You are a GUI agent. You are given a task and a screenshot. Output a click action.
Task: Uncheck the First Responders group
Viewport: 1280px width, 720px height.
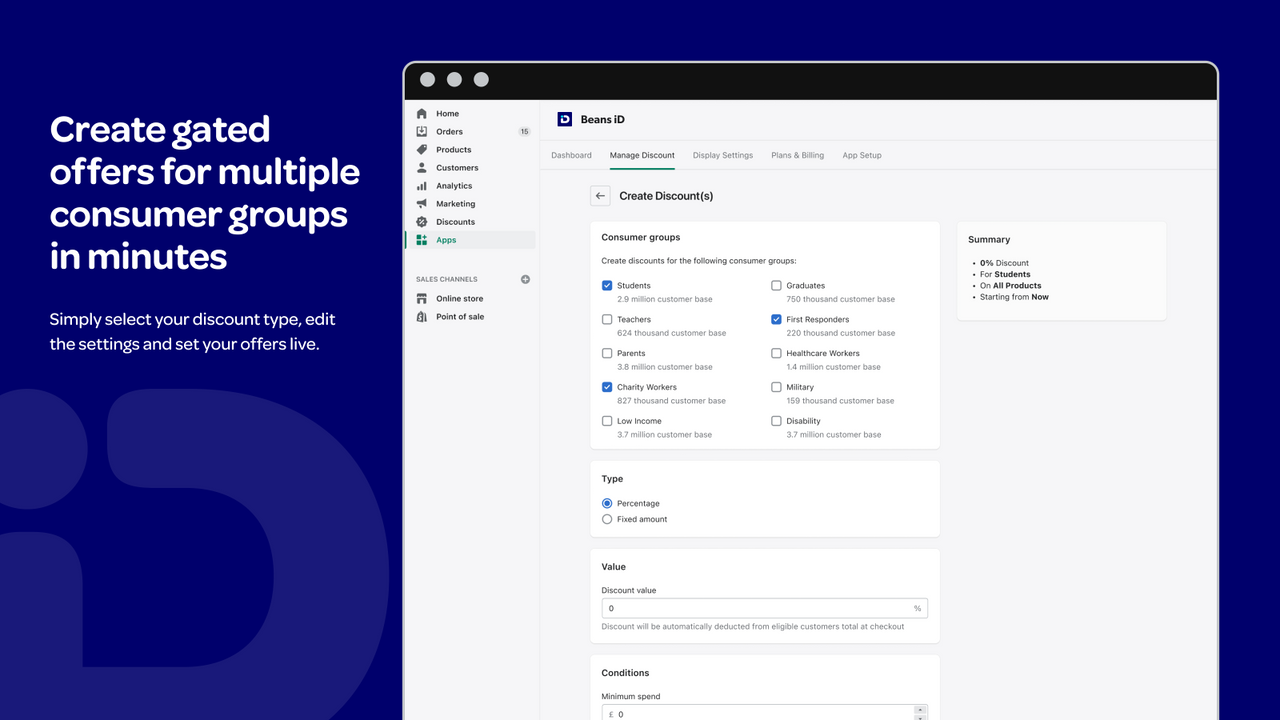(776, 320)
